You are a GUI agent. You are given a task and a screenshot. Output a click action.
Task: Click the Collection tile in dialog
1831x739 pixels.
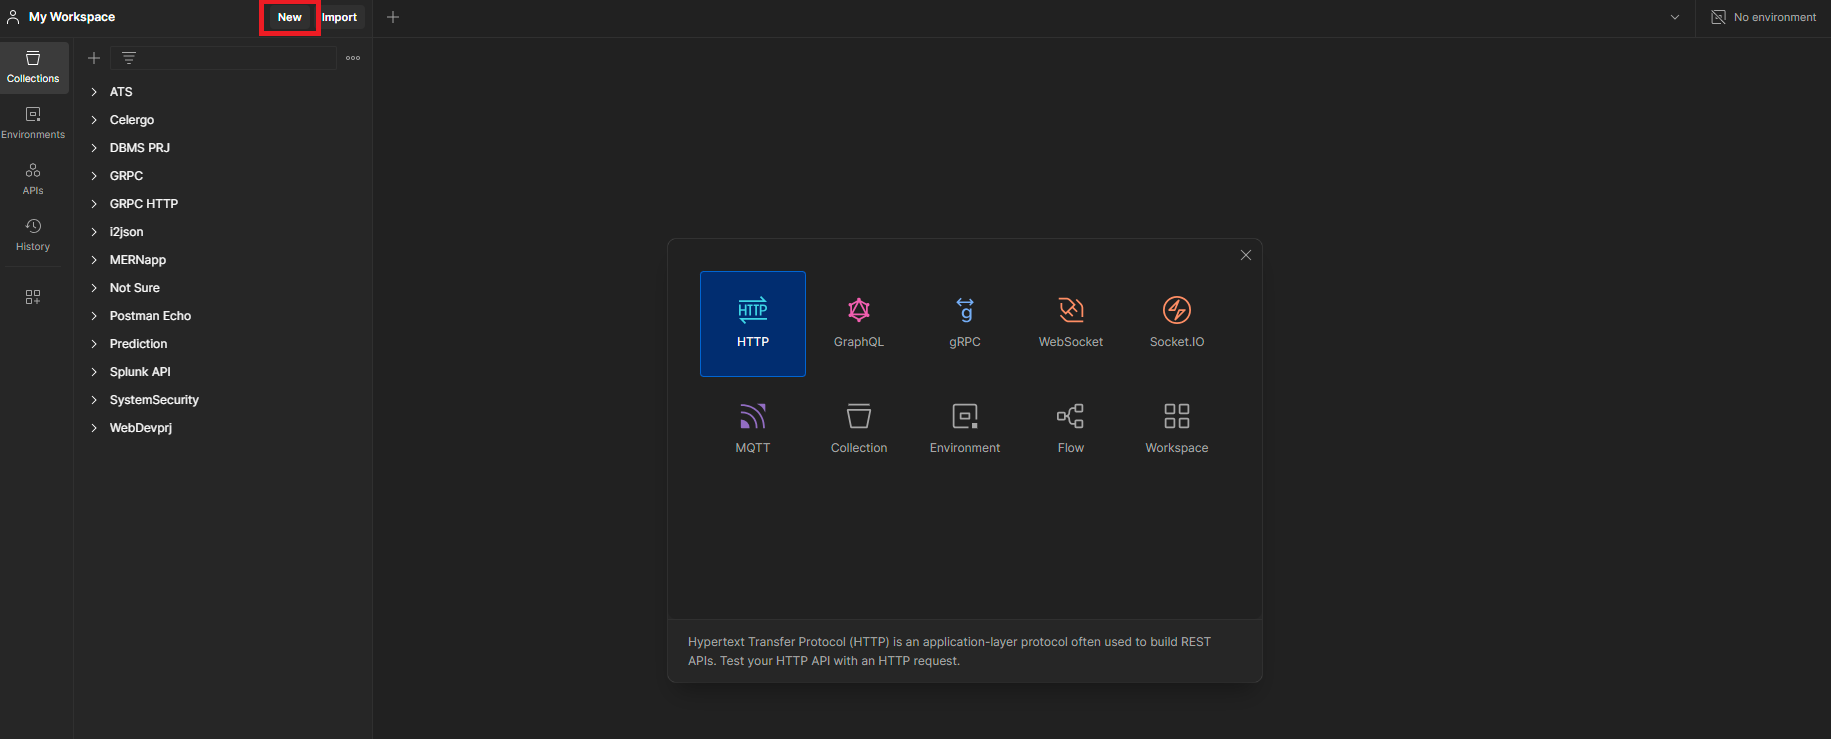858,429
